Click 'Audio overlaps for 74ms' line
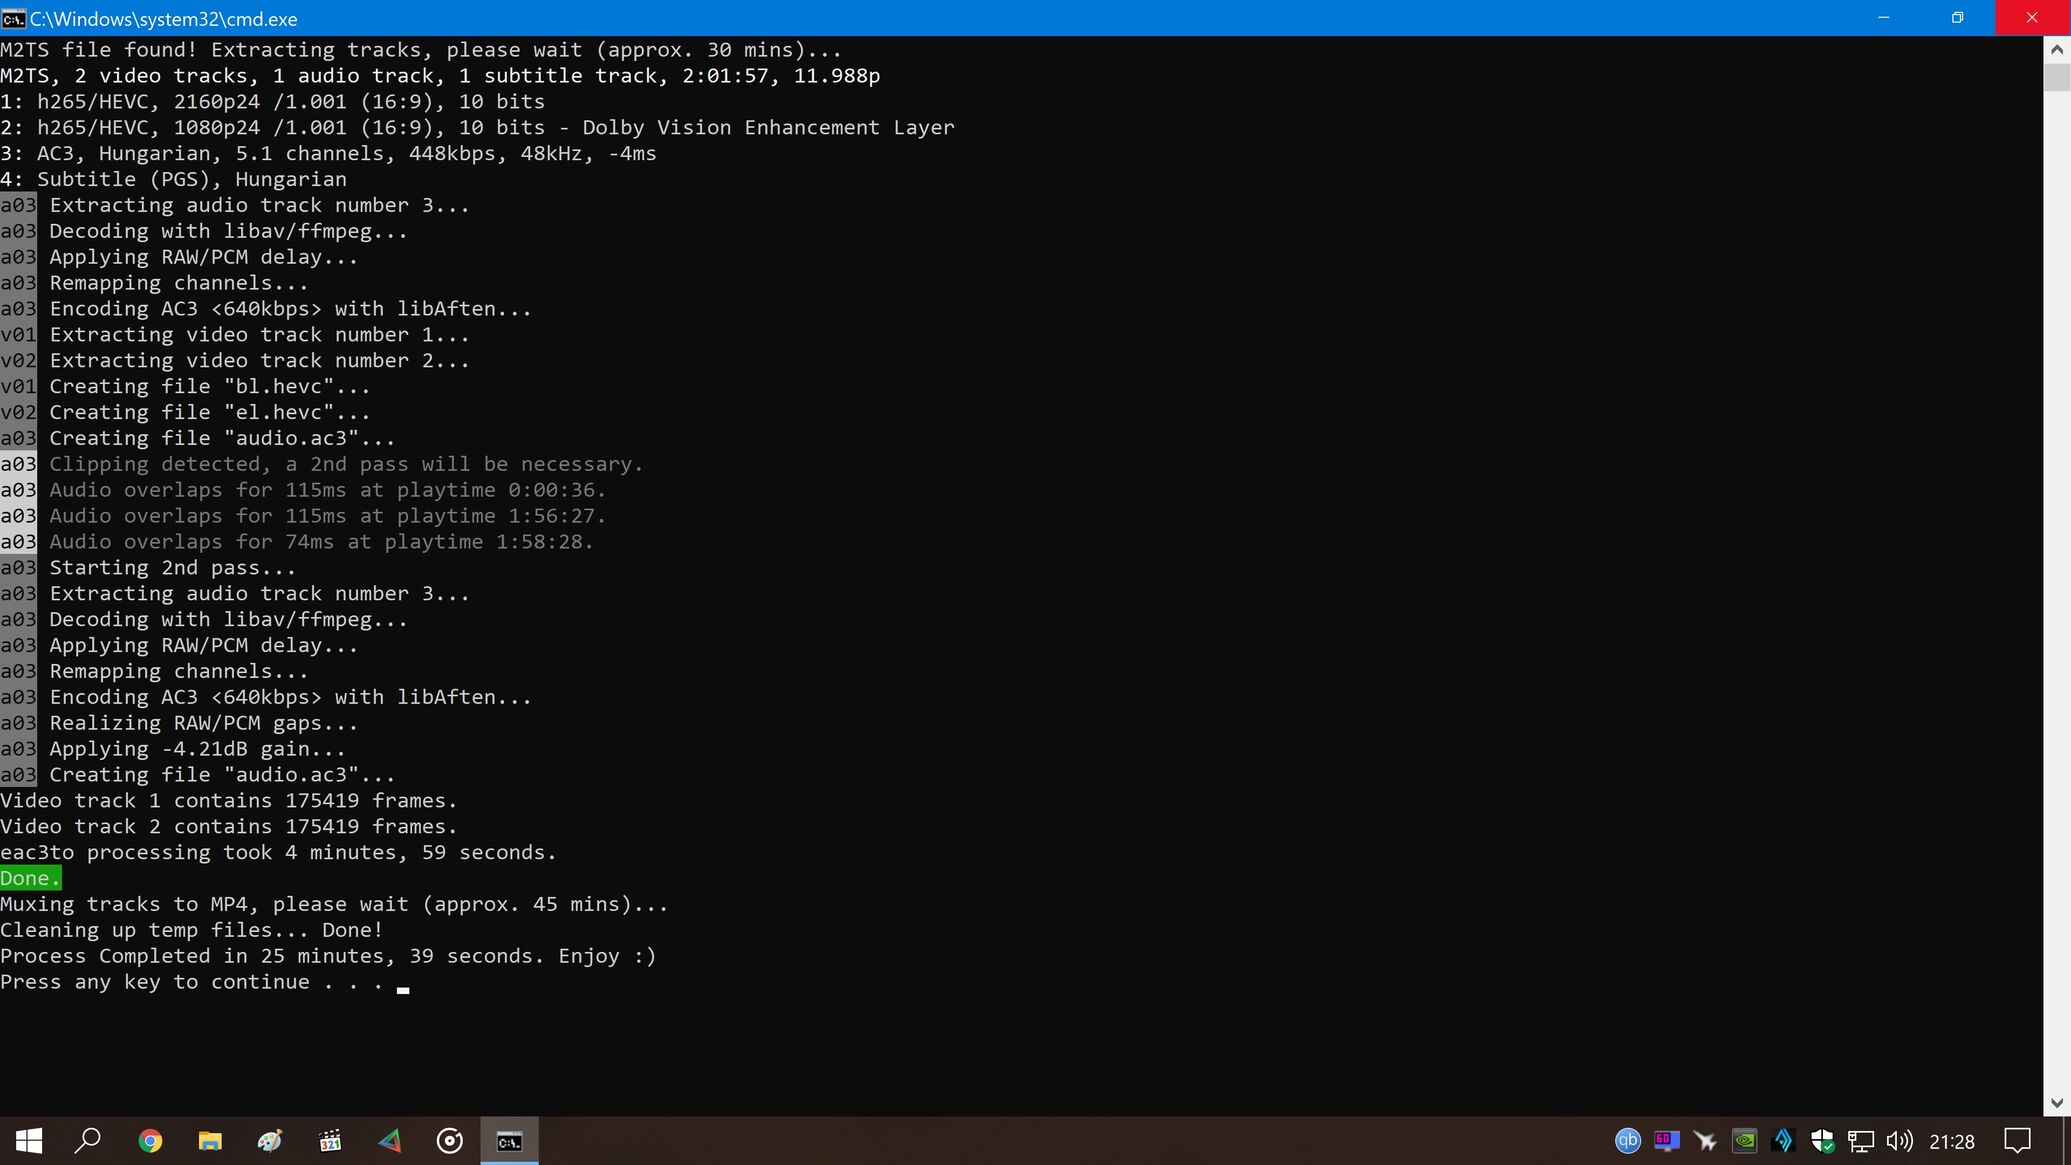 click(x=321, y=542)
